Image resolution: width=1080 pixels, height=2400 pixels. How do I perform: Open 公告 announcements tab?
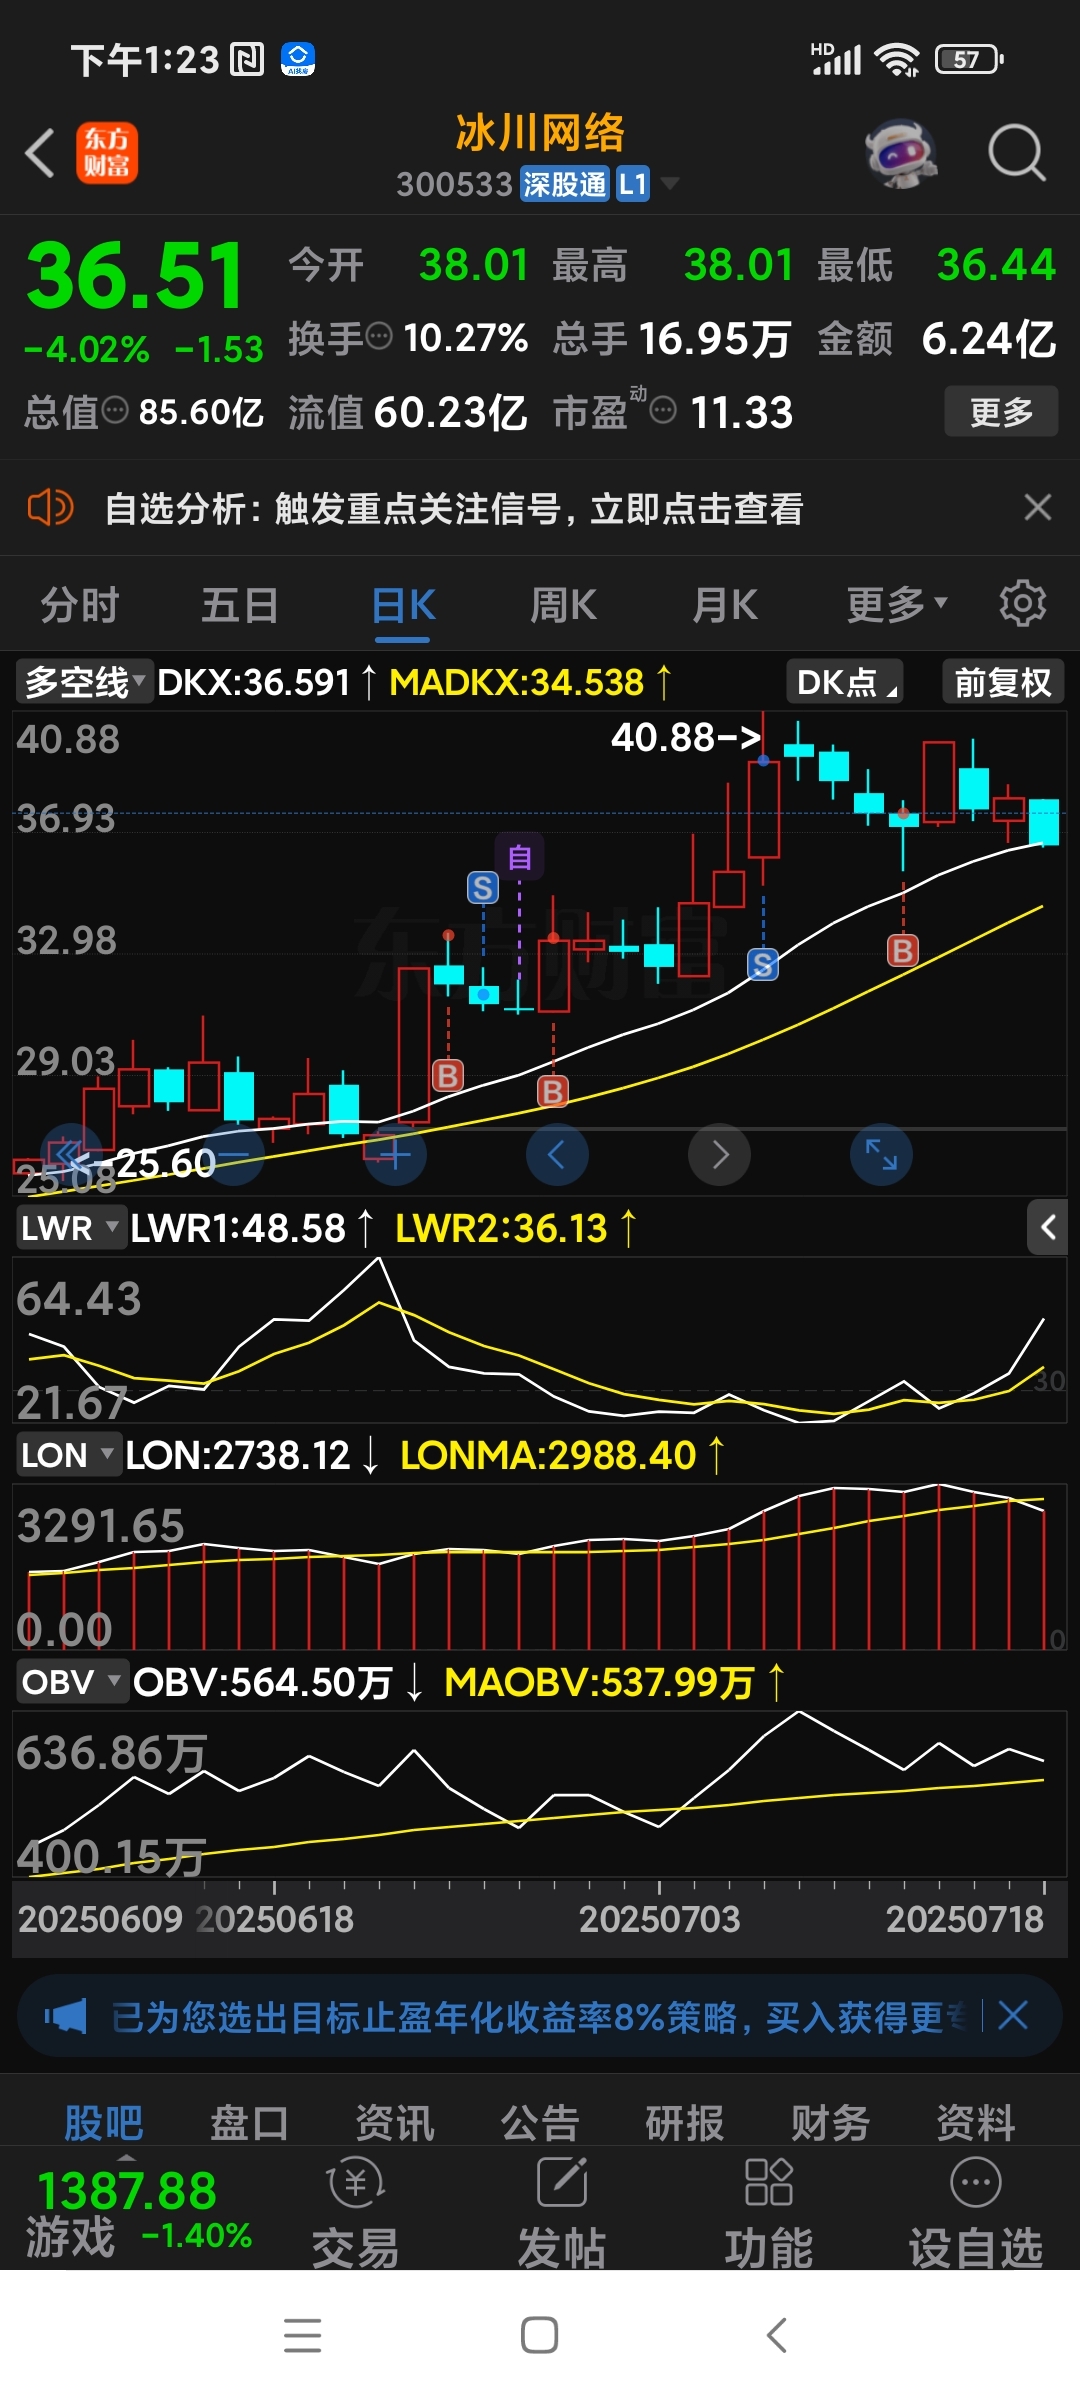click(x=540, y=2122)
